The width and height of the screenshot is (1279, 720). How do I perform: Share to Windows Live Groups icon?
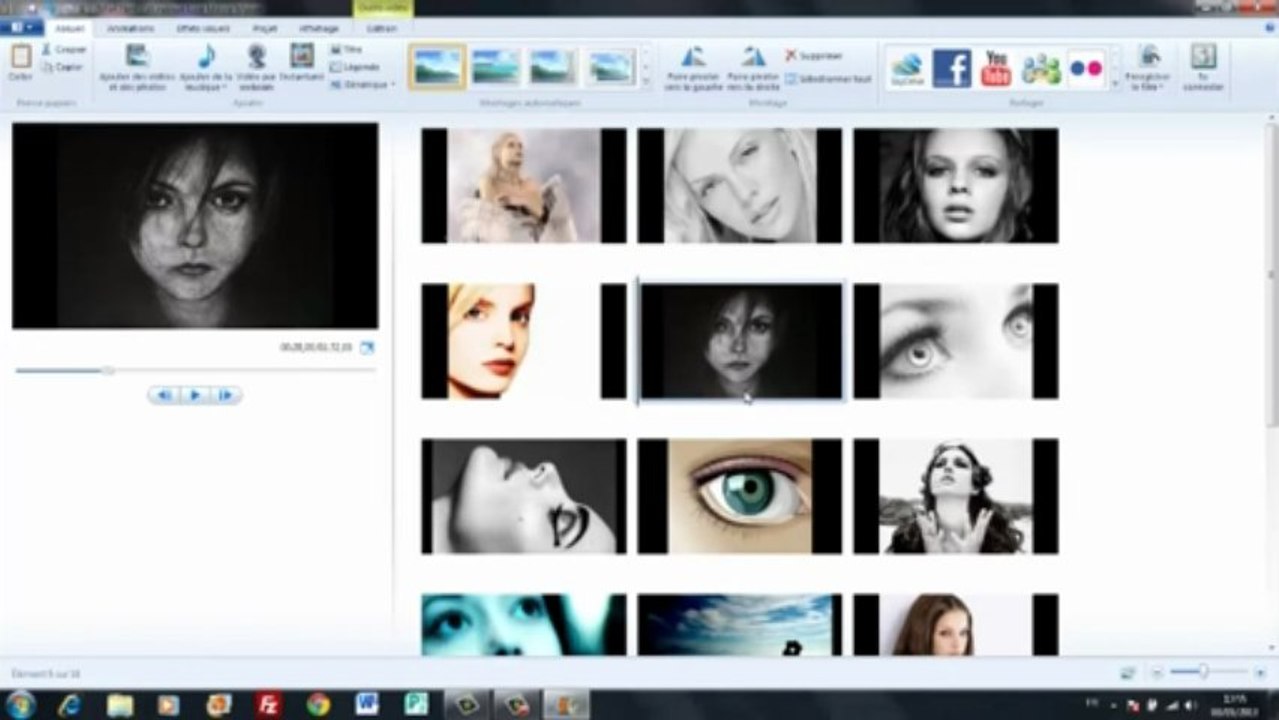tap(1041, 68)
